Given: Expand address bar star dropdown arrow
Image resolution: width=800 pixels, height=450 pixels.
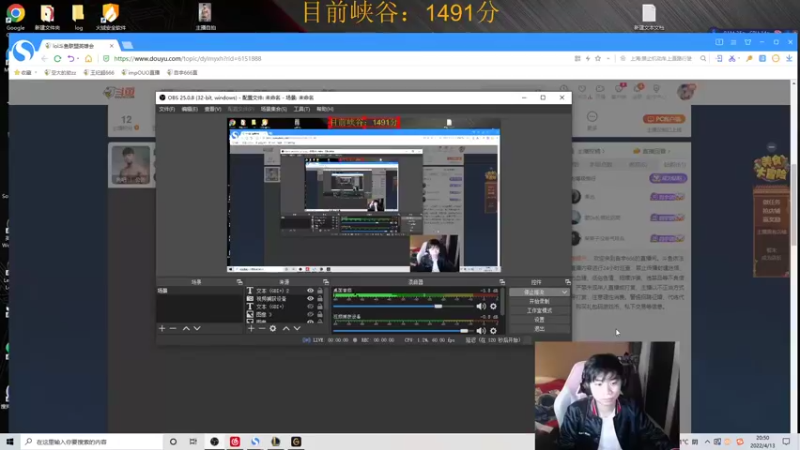Looking at the screenshot, I should pyautogui.click(x=608, y=59).
